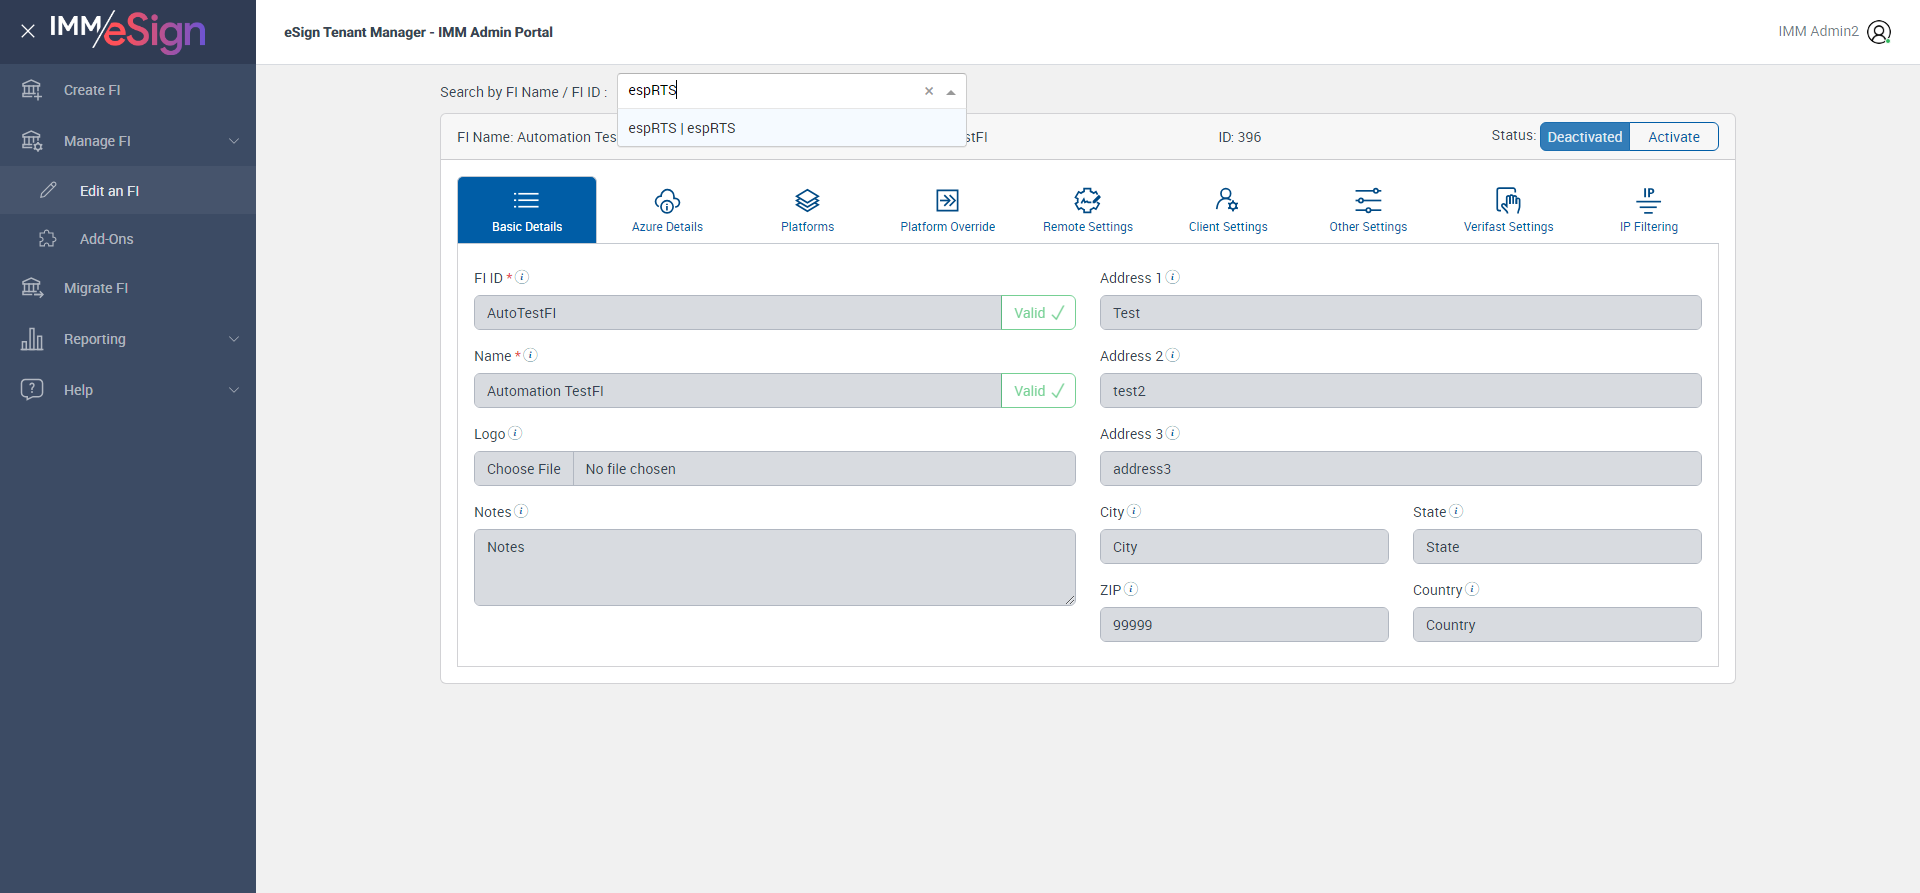Click the IMM eSign logo

click(x=128, y=31)
